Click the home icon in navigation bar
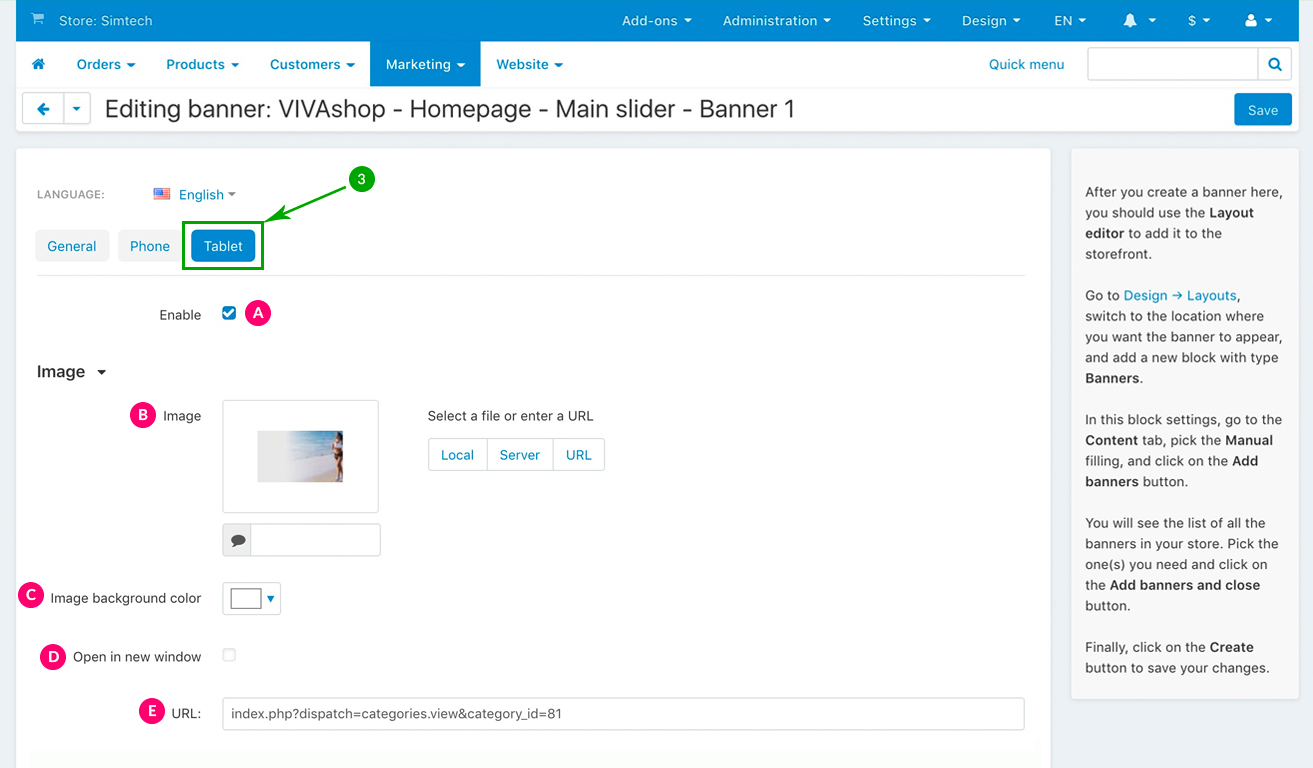This screenshot has height=768, width=1313. point(39,64)
